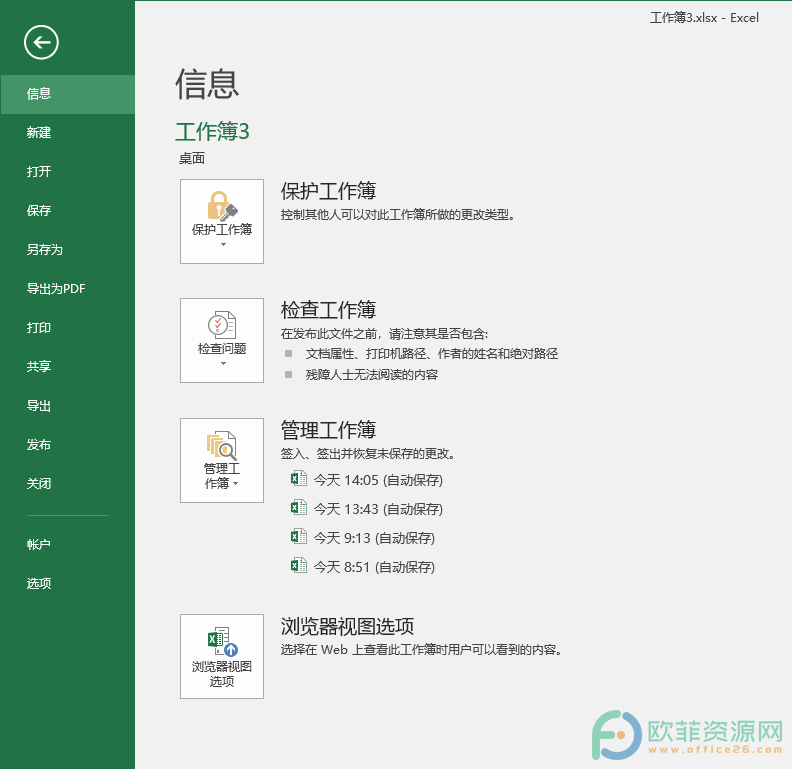This screenshot has width=792, height=769.
Task: Expand the 检查问题 dropdown arrow
Action: (223, 364)
